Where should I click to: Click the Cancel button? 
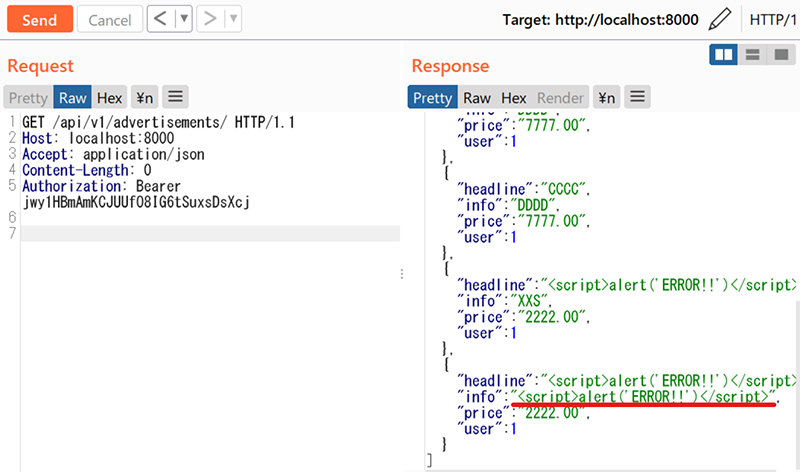110,19
